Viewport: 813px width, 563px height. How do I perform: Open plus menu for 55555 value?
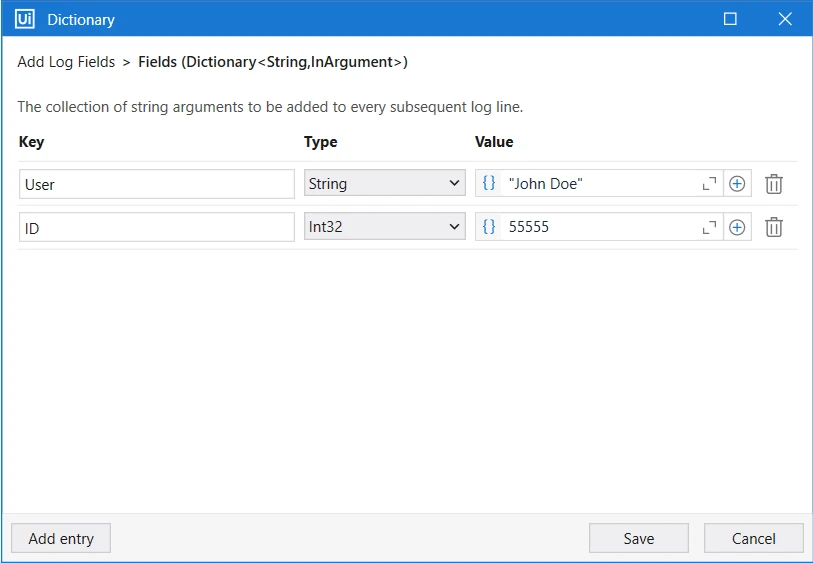click(737, 227)
